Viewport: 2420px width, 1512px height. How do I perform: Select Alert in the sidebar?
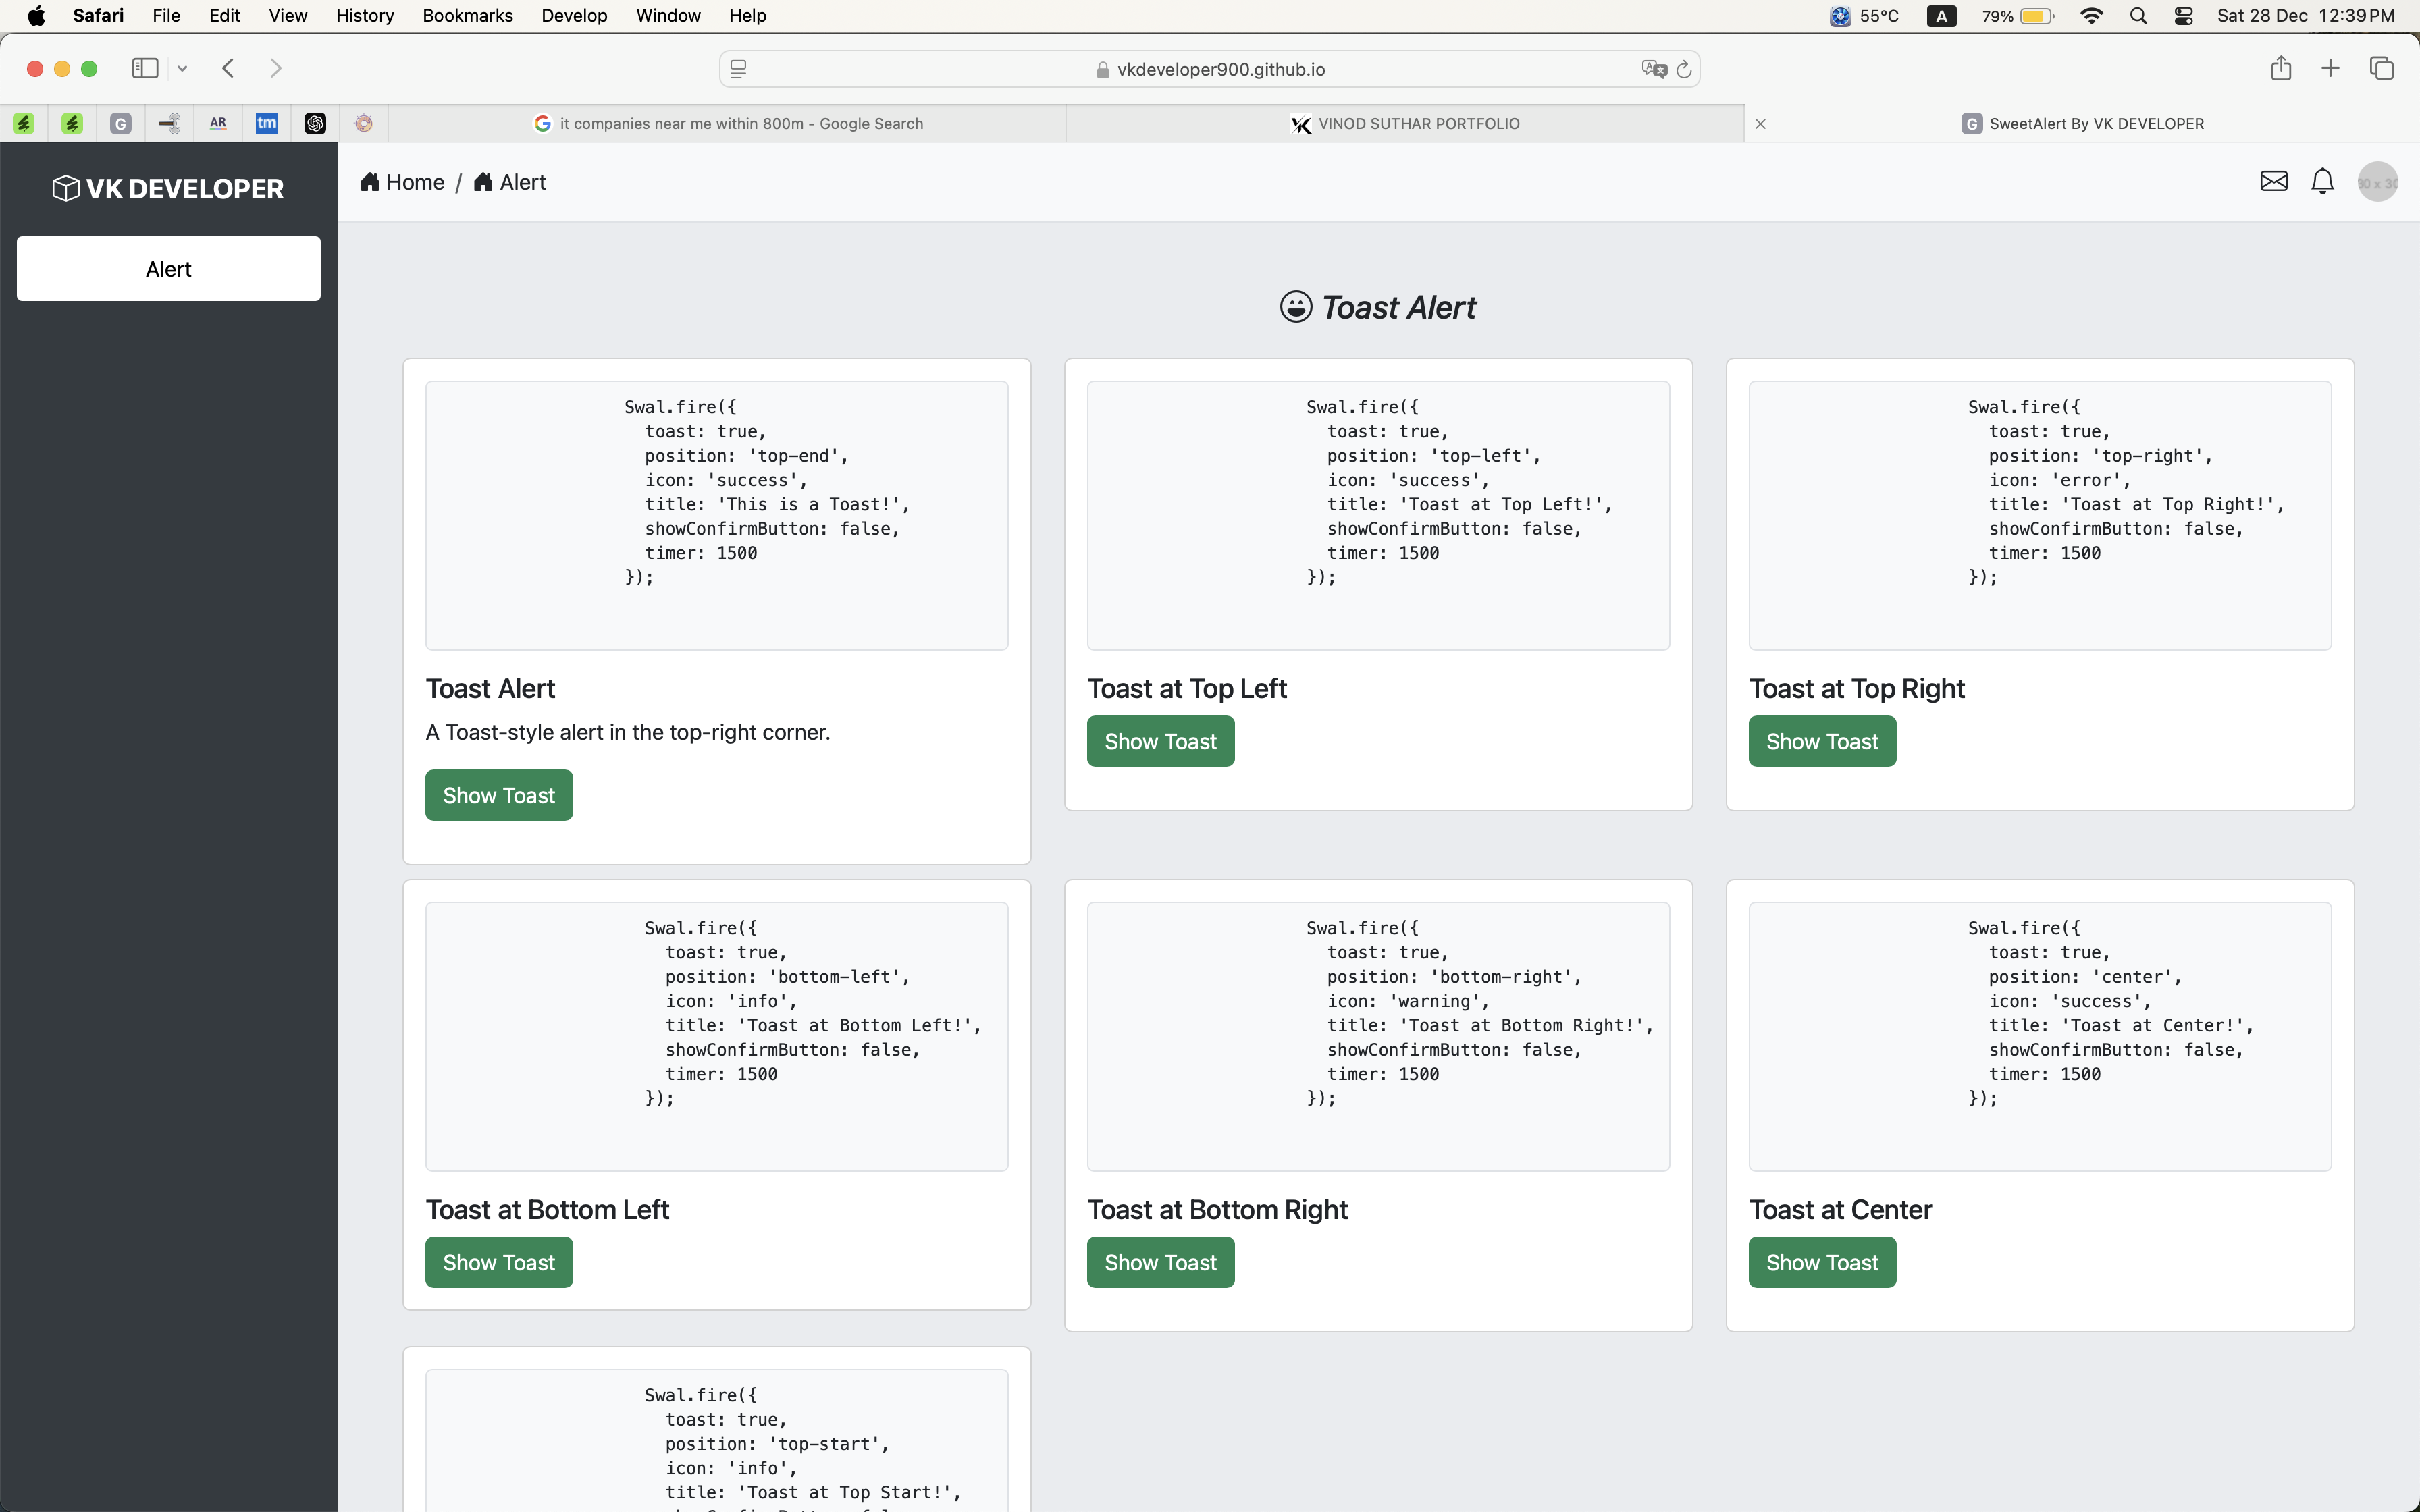pyautogui.click(x=168, y=268)
